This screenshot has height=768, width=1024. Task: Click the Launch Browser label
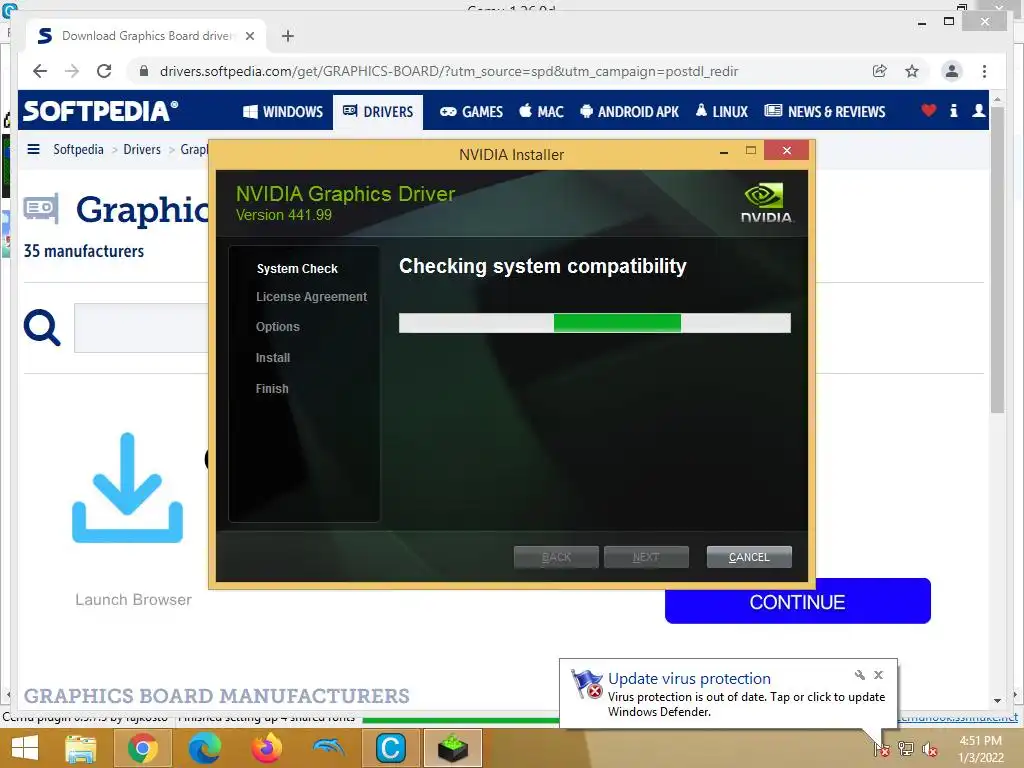click(133, 600)
